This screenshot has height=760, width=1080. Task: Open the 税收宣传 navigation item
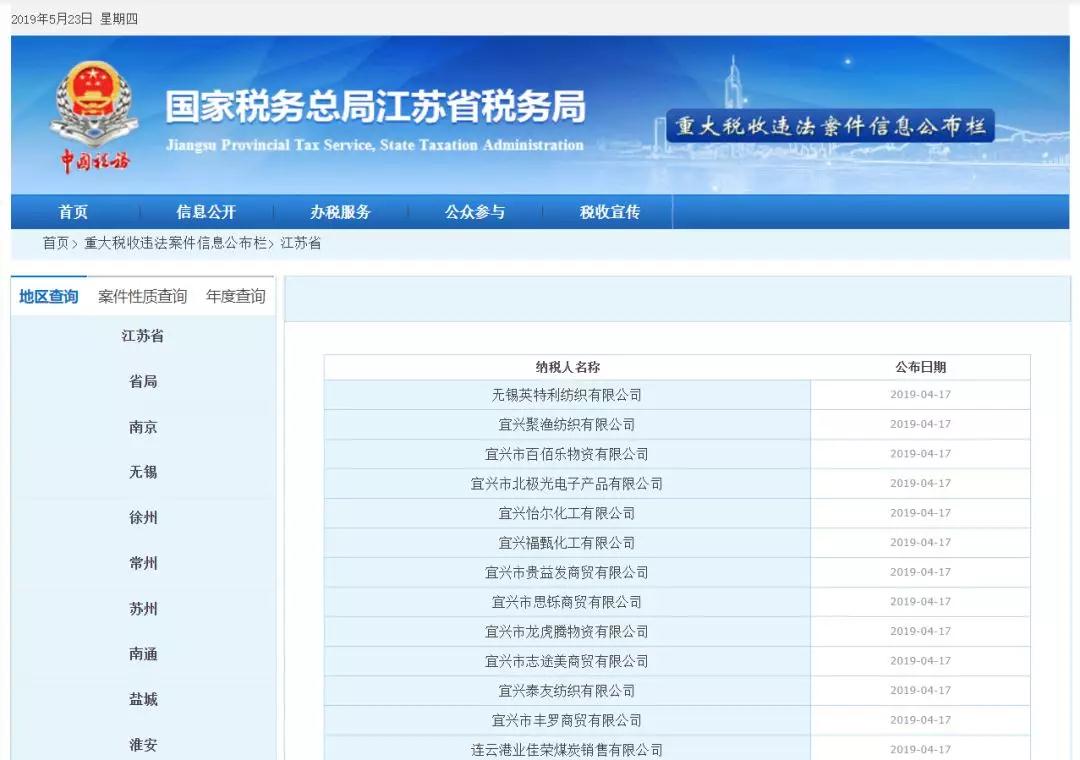(x=610, y=212)
